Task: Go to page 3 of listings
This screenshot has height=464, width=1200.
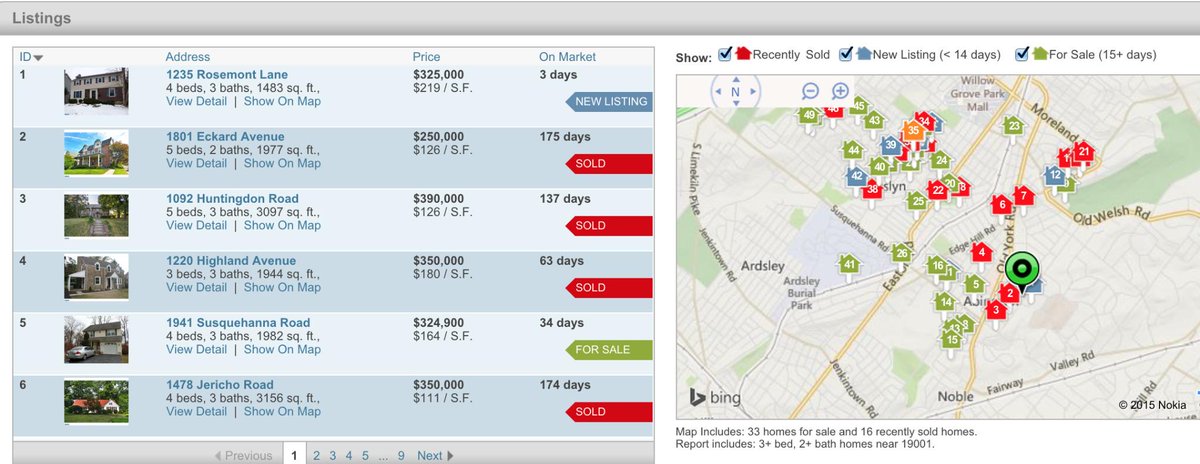Action: coord(333,456)
